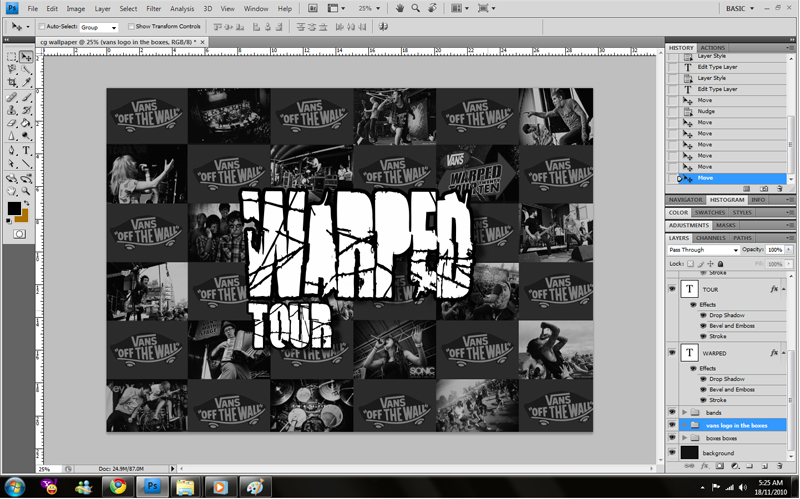Select the Brush tool
800x499 pixels.
tap(26, 97)
